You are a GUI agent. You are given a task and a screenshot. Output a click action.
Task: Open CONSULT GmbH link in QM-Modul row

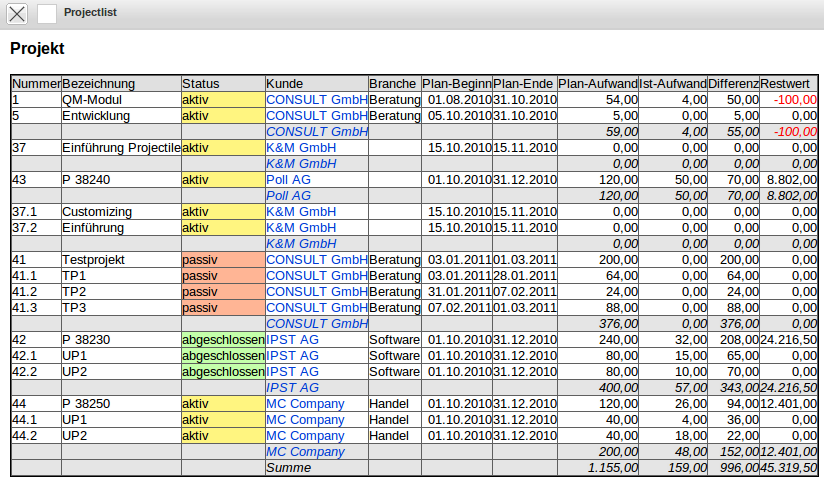point(316,100)
